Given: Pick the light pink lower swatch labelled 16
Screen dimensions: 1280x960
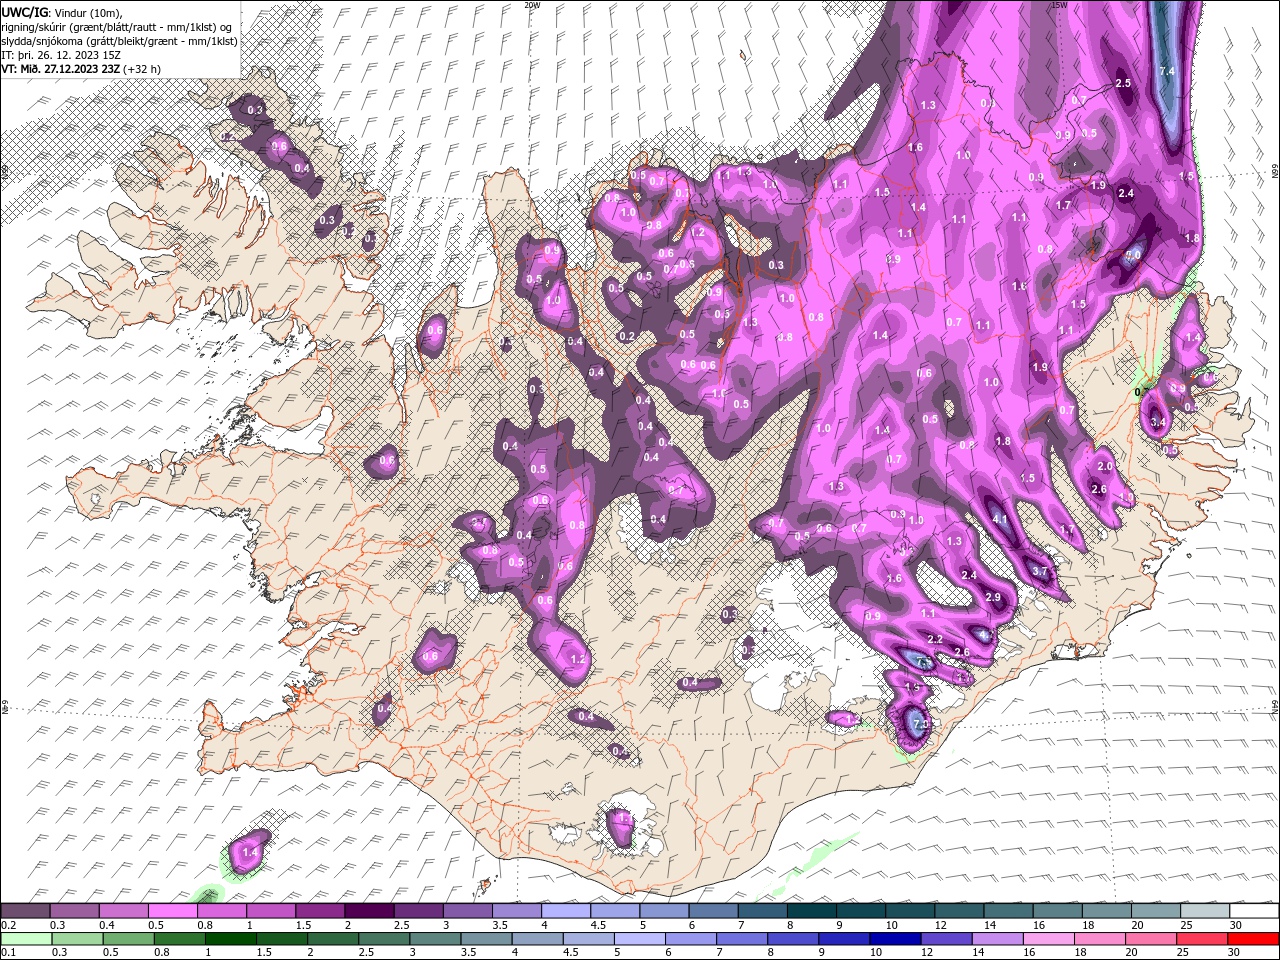Looking at the screenshot, I should [1049, 939].
